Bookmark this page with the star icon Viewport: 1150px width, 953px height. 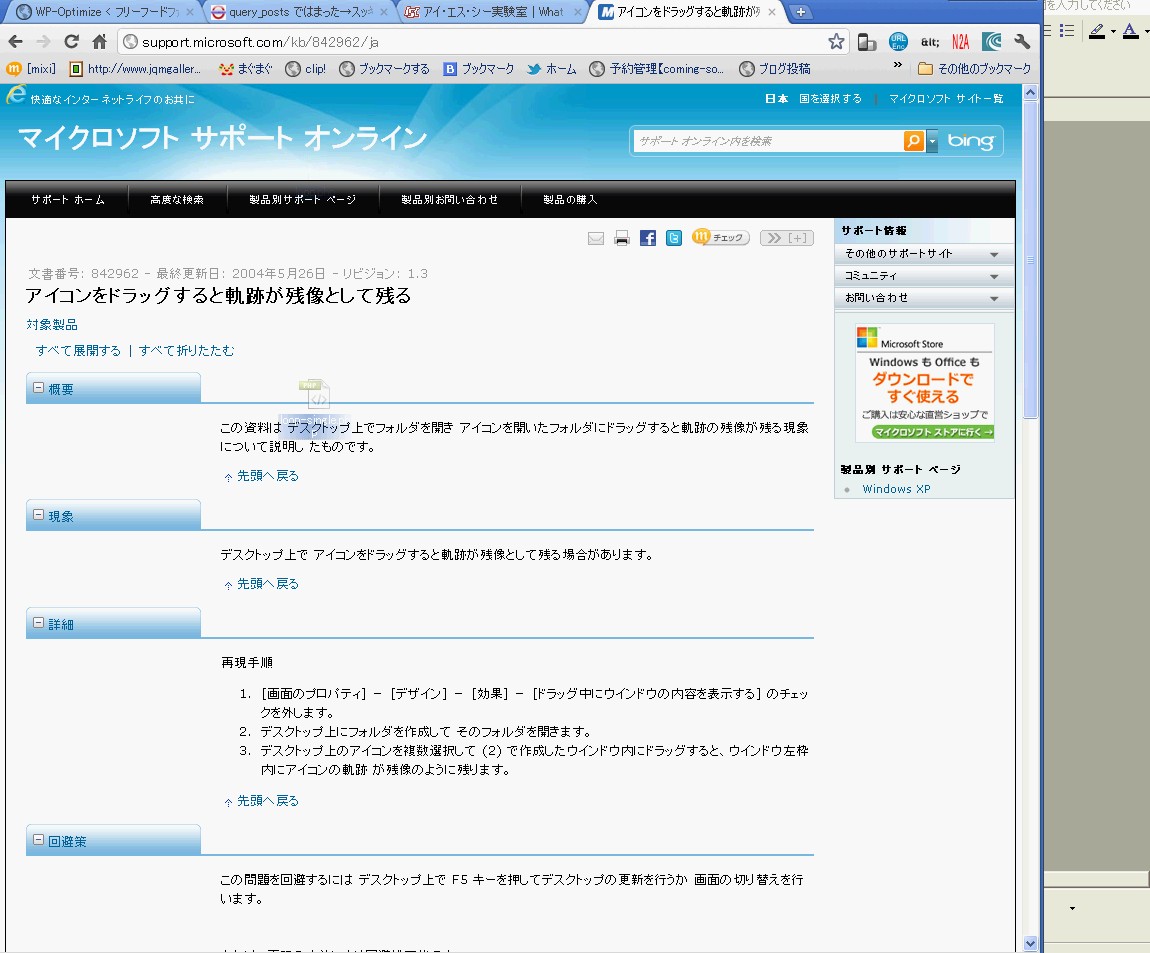[836, 42]
